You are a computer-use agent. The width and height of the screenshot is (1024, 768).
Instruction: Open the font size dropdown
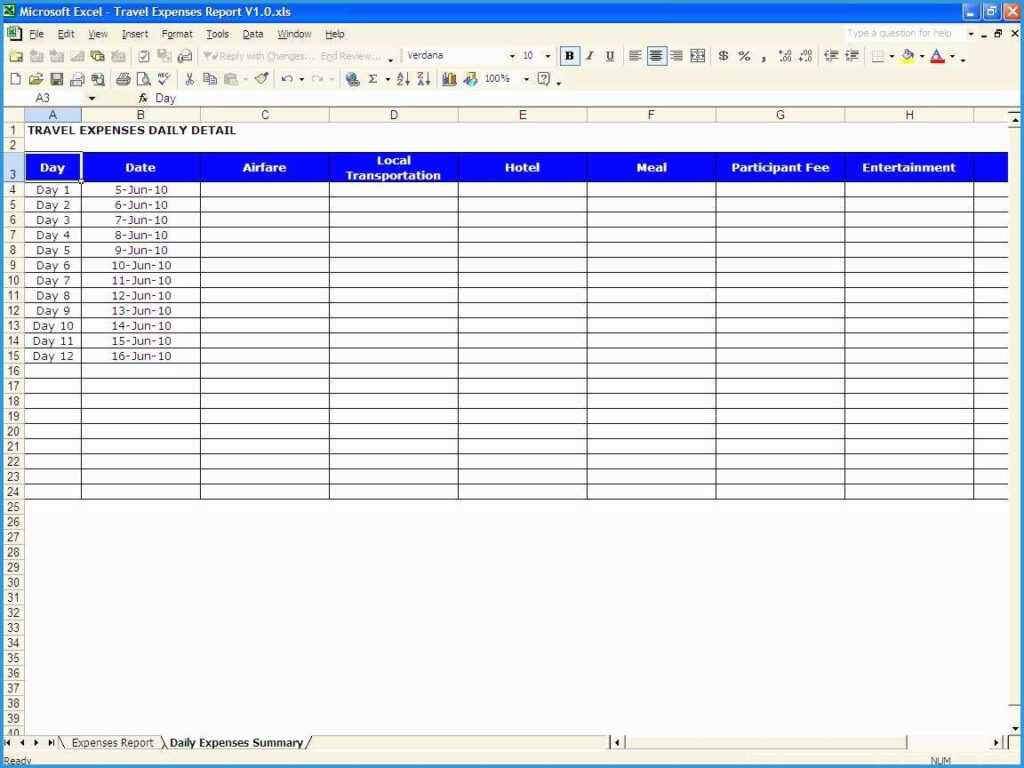click(548, 56)
